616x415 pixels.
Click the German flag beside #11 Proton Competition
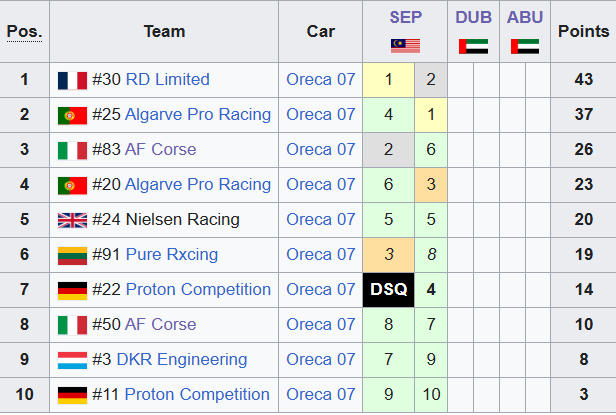pos(72,395)
